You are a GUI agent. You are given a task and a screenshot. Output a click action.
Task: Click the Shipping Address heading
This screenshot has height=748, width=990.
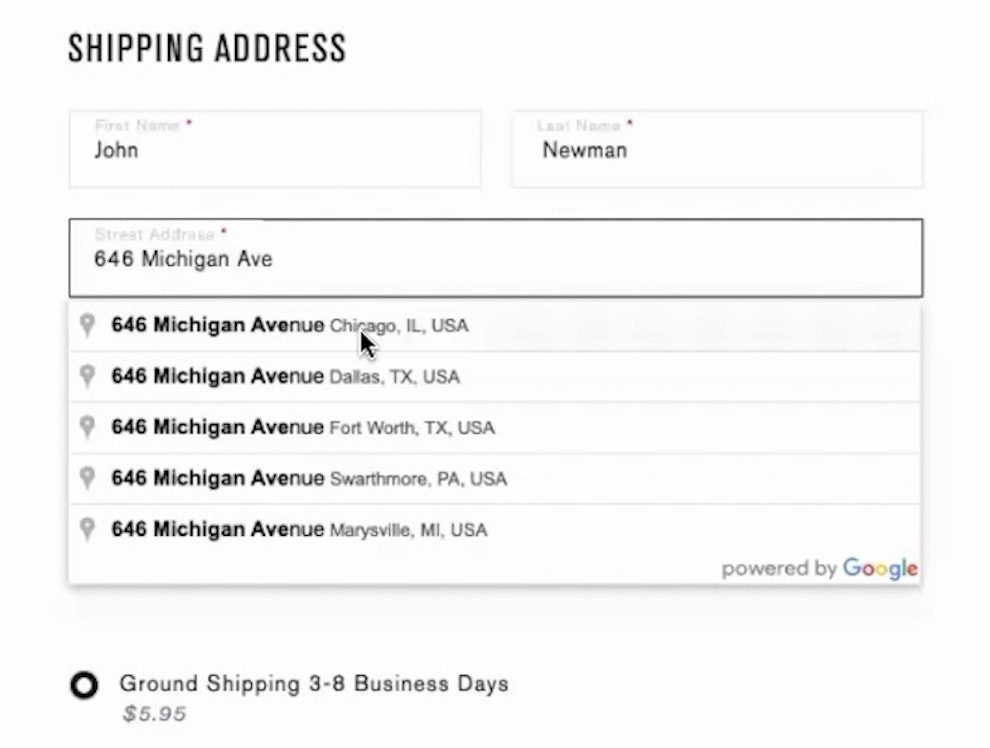207,48
